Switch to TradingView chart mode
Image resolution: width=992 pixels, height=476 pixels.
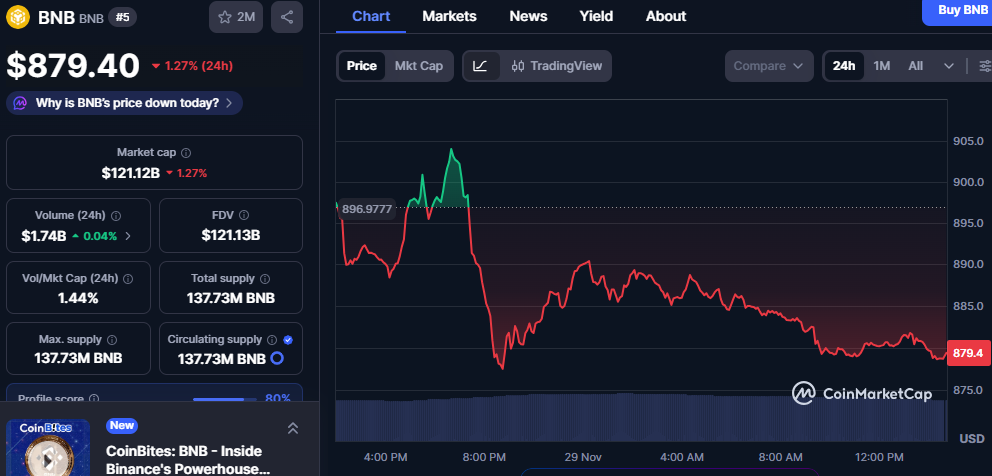click(556, 66)
